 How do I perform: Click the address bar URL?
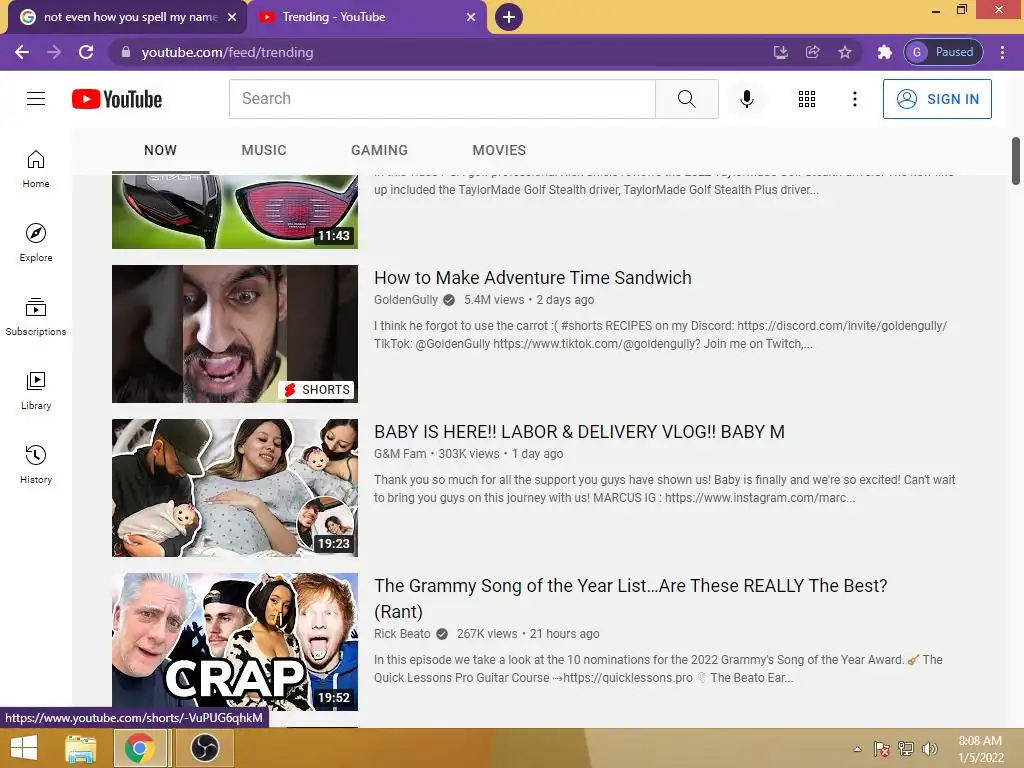tap(227, 52)
